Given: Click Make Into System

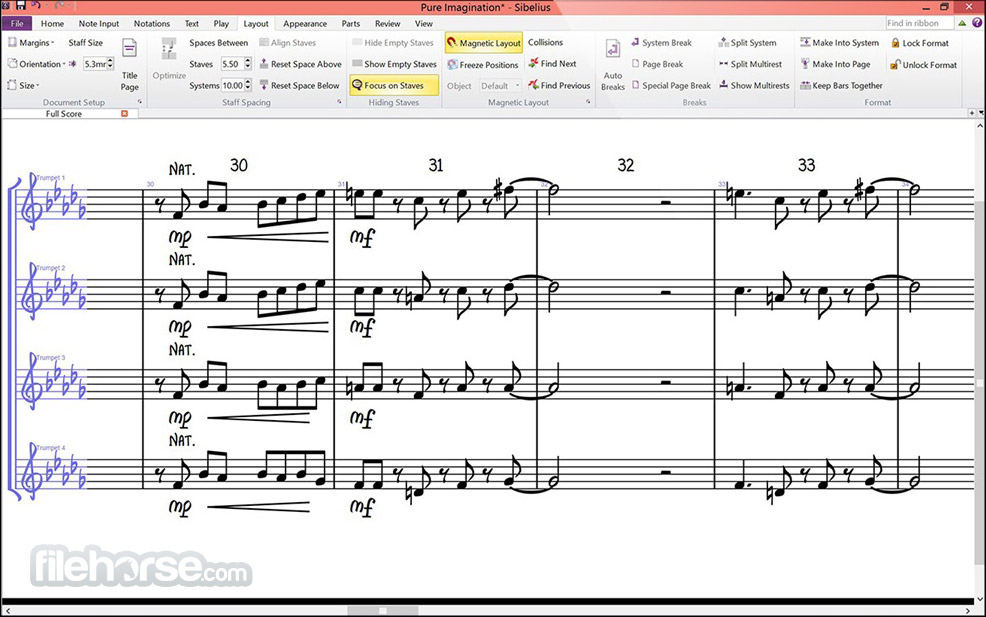Looking at the screenshot, I should (839, 43).
